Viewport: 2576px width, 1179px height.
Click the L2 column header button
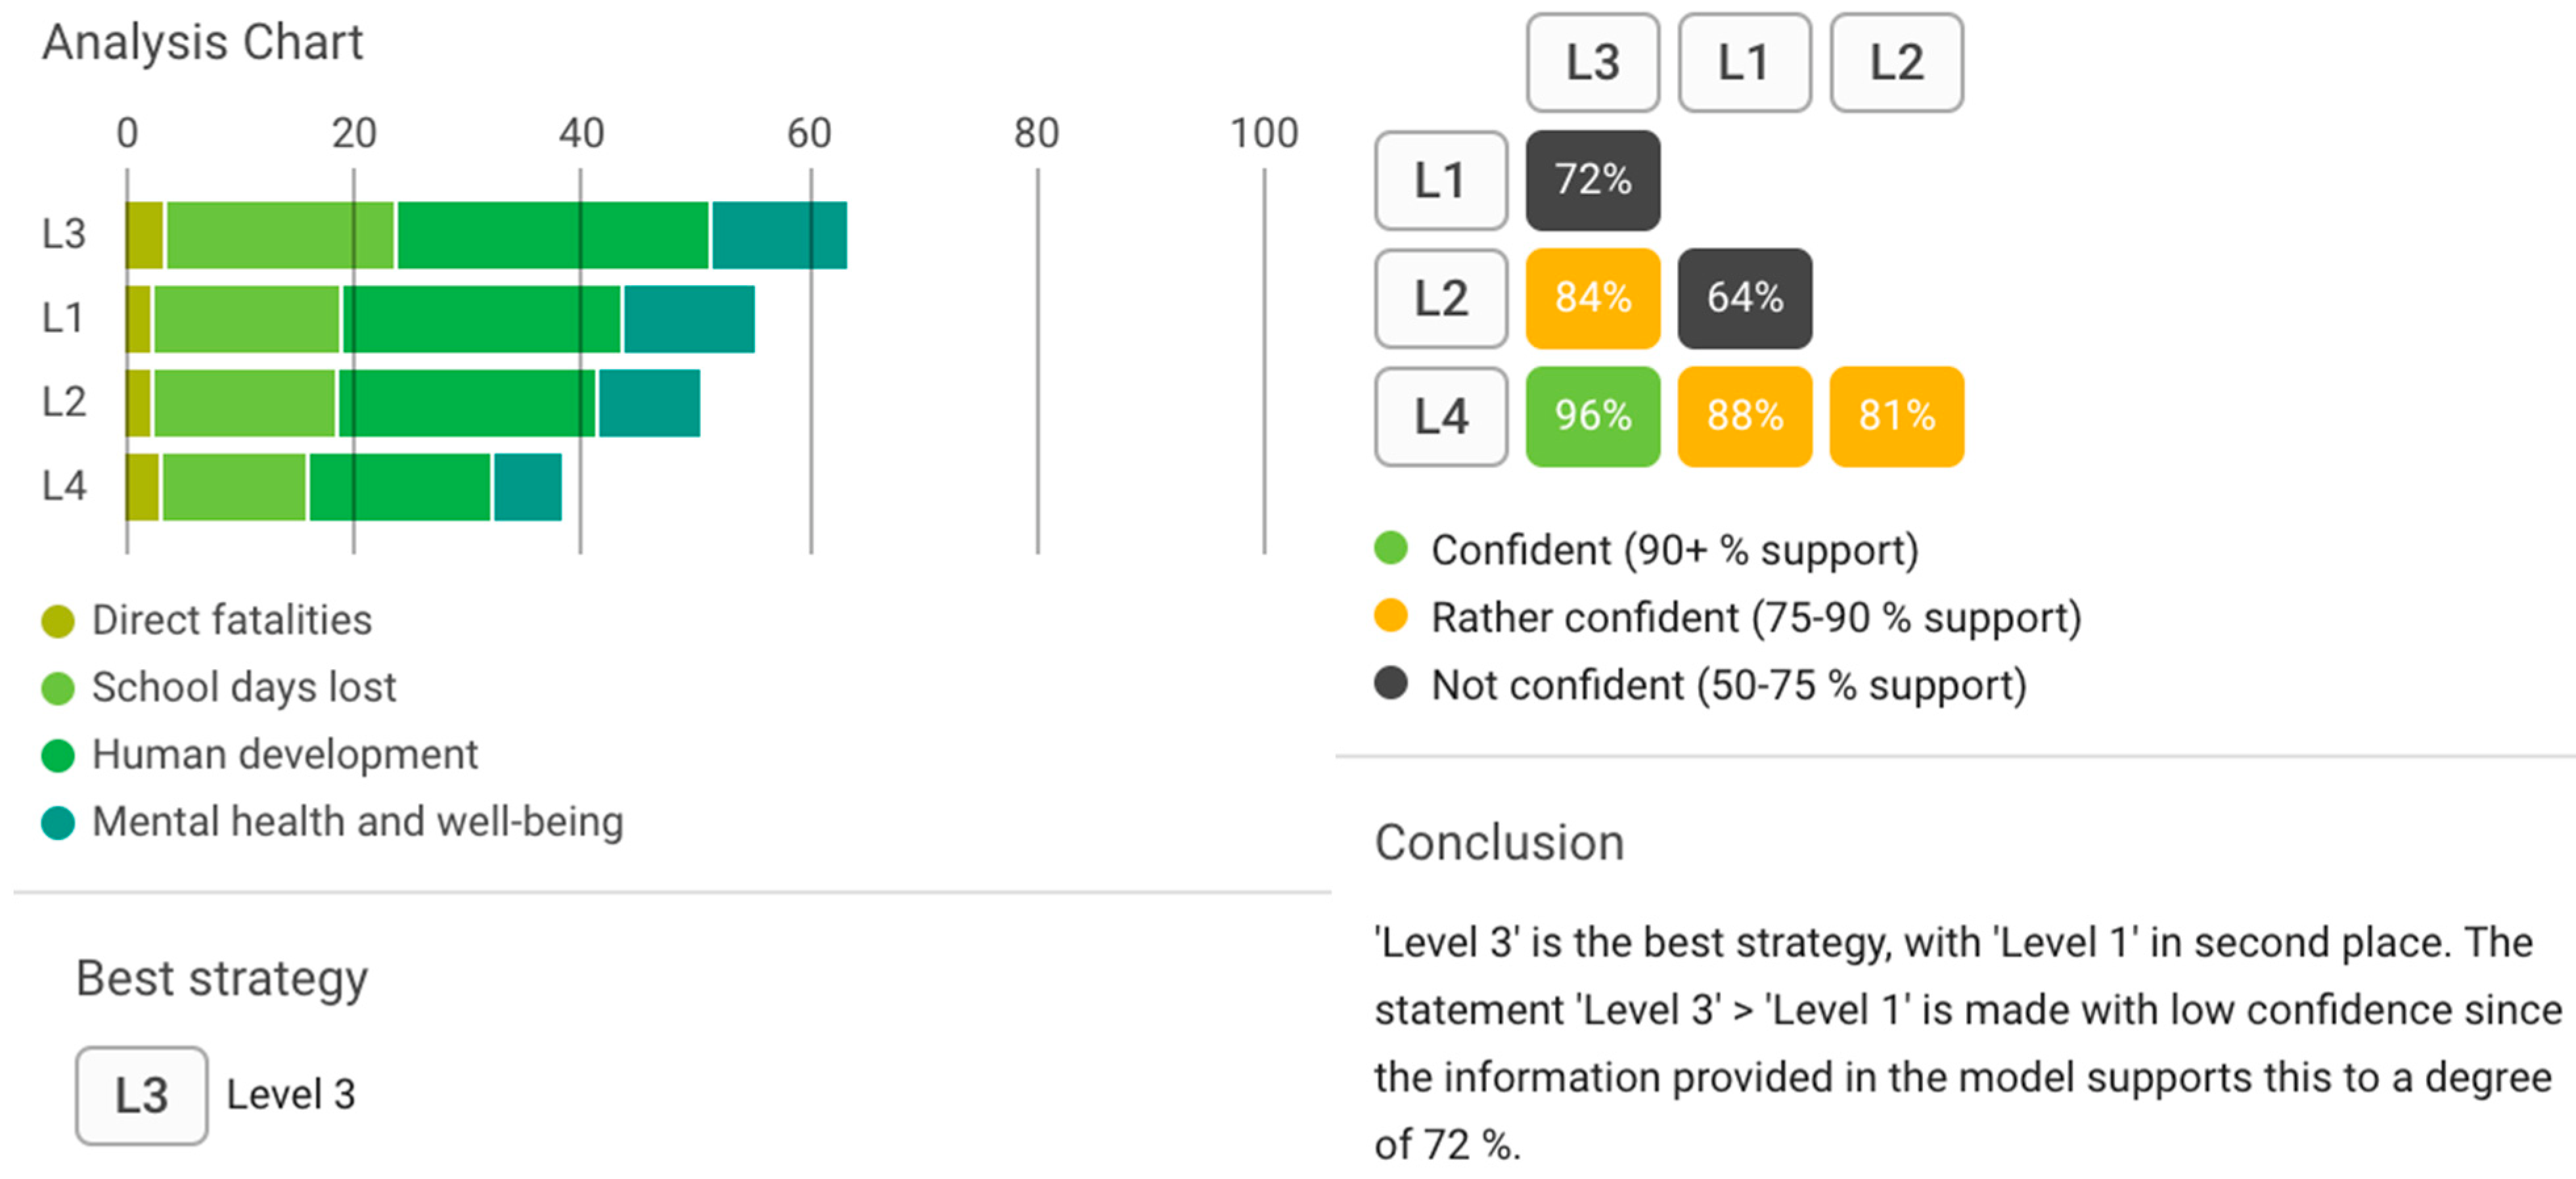click(1896, 62)
